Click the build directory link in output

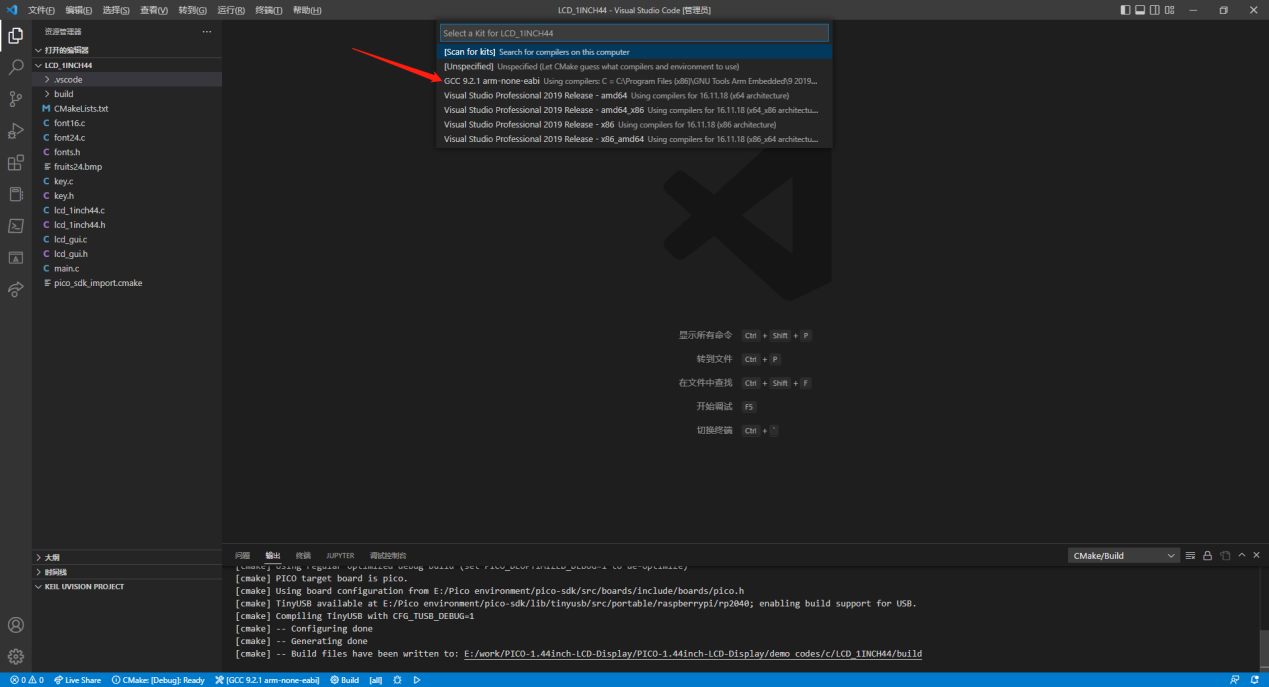point(693,654)
